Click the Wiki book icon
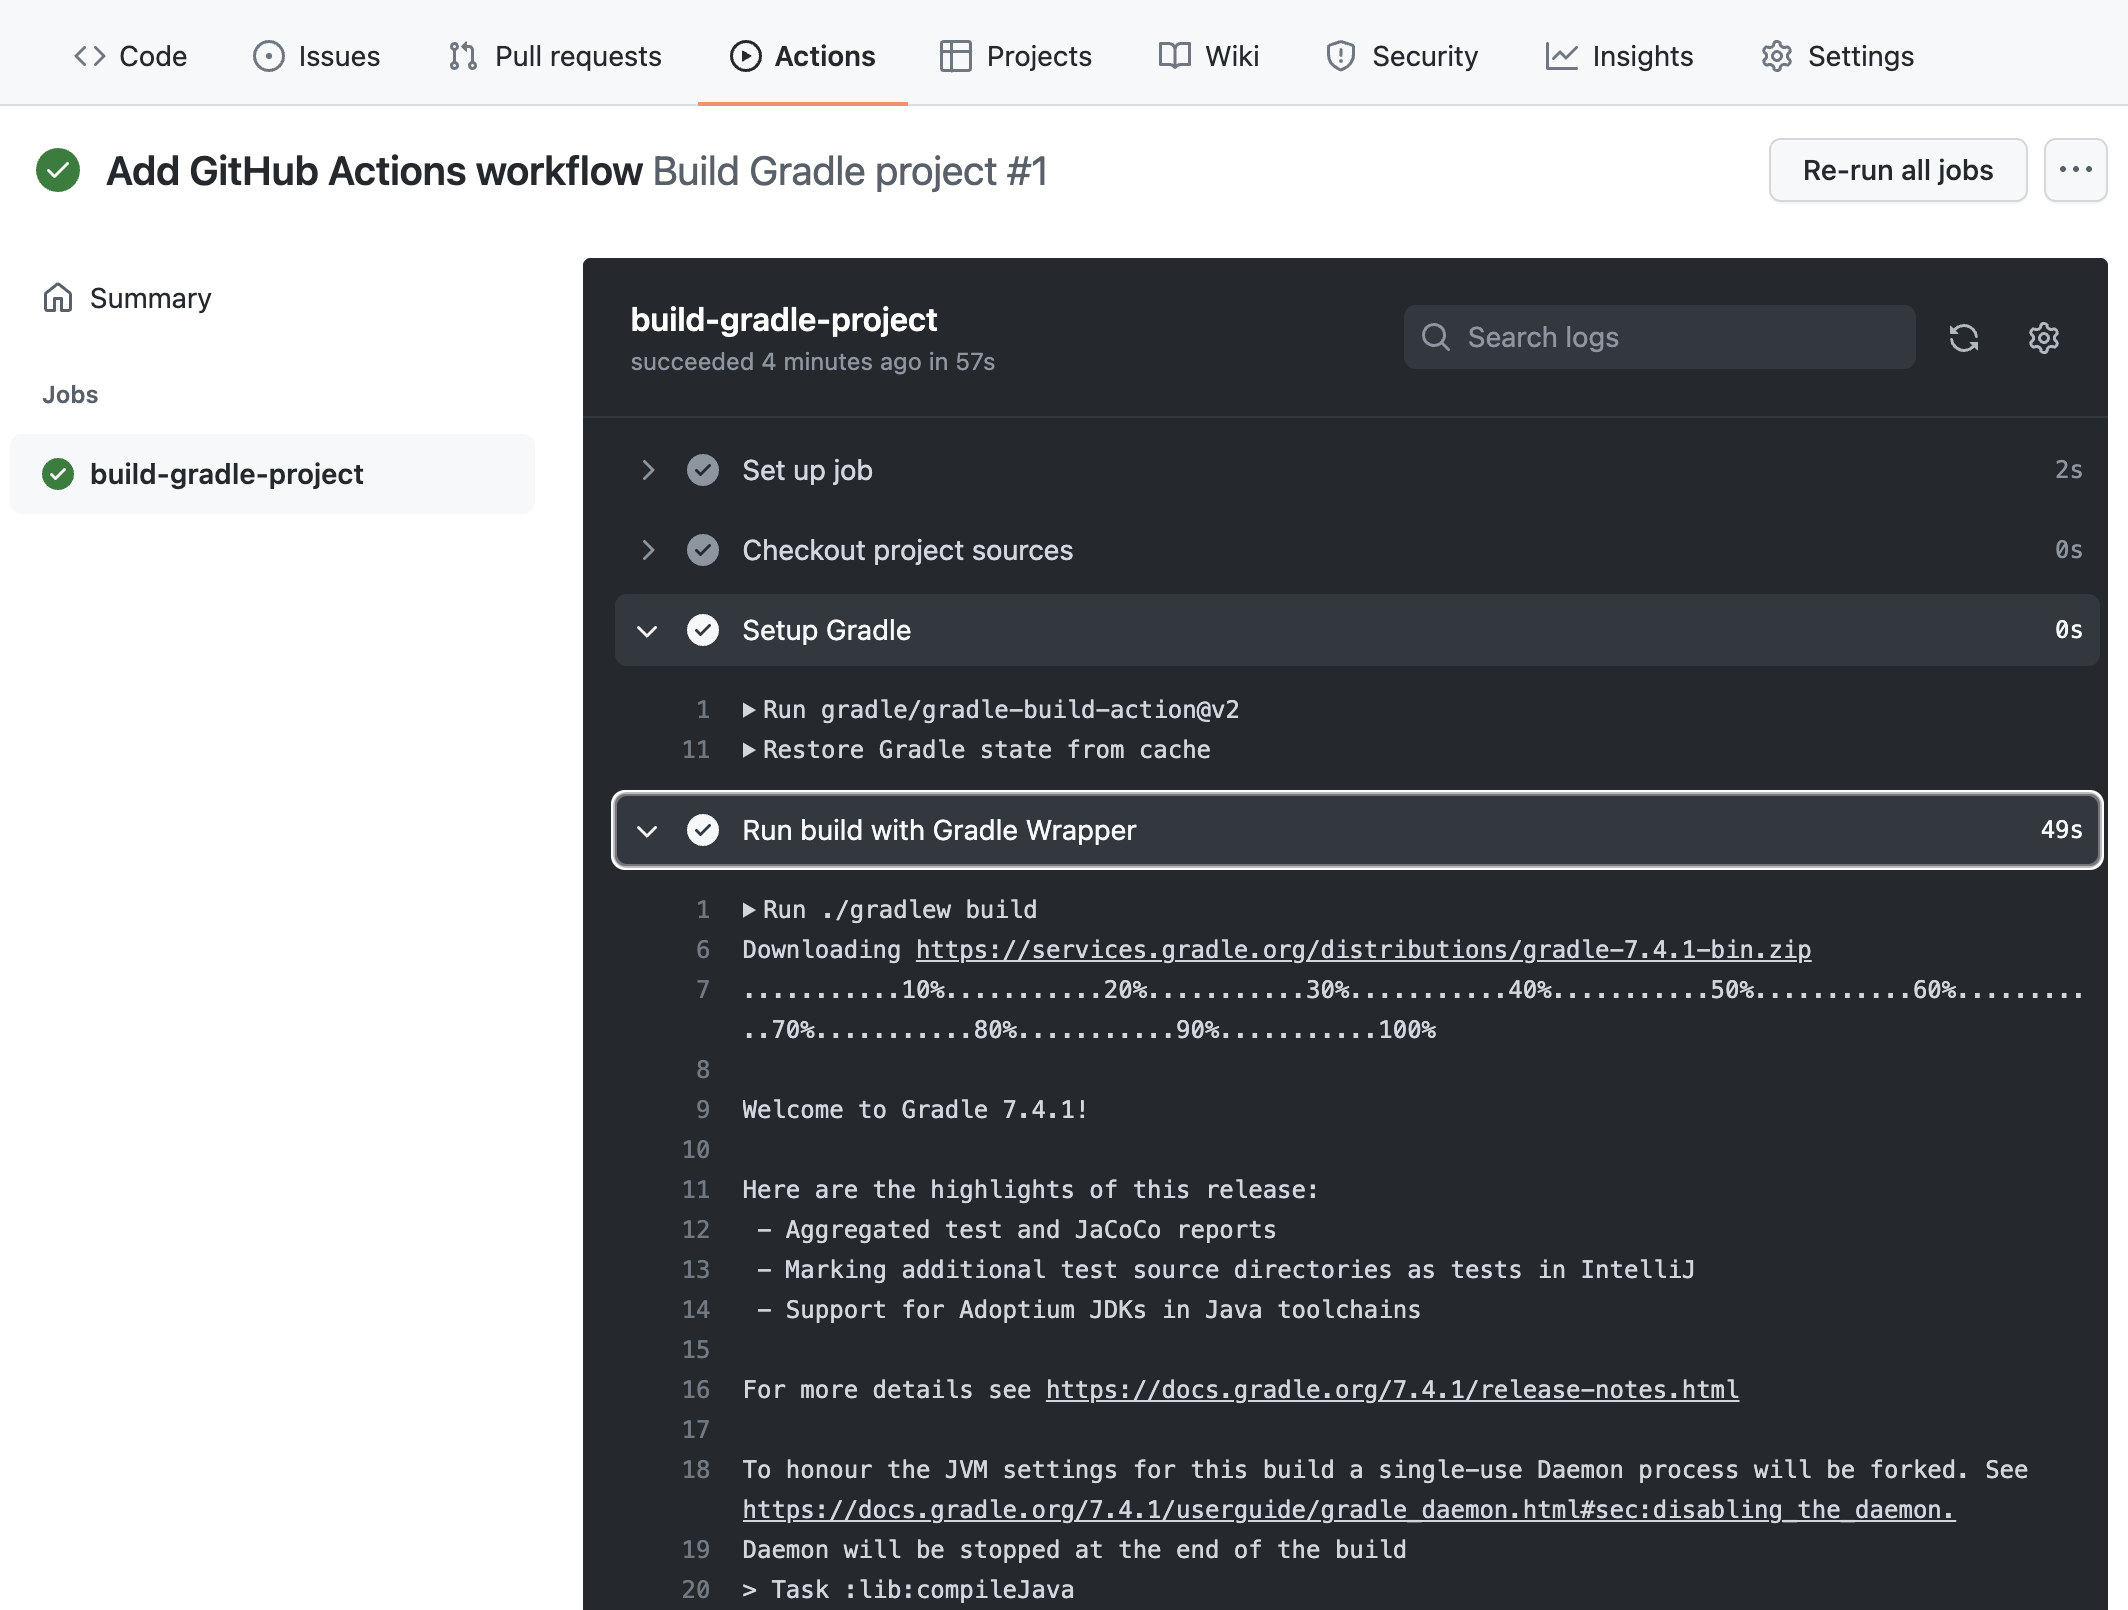Image resolution: width=2128 pixels, height=1610 pixels. (x=1173, y=56)
